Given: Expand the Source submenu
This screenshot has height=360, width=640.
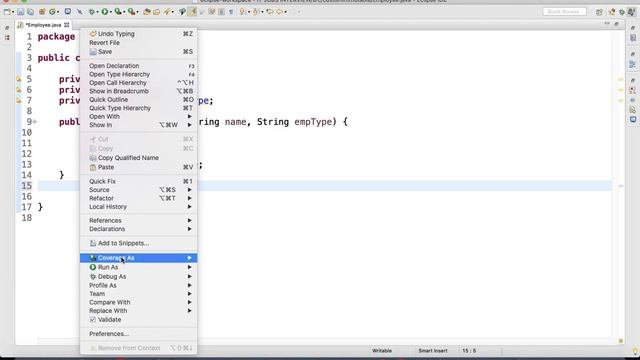Looking at the screenshot, I should [x=139, y=190].
